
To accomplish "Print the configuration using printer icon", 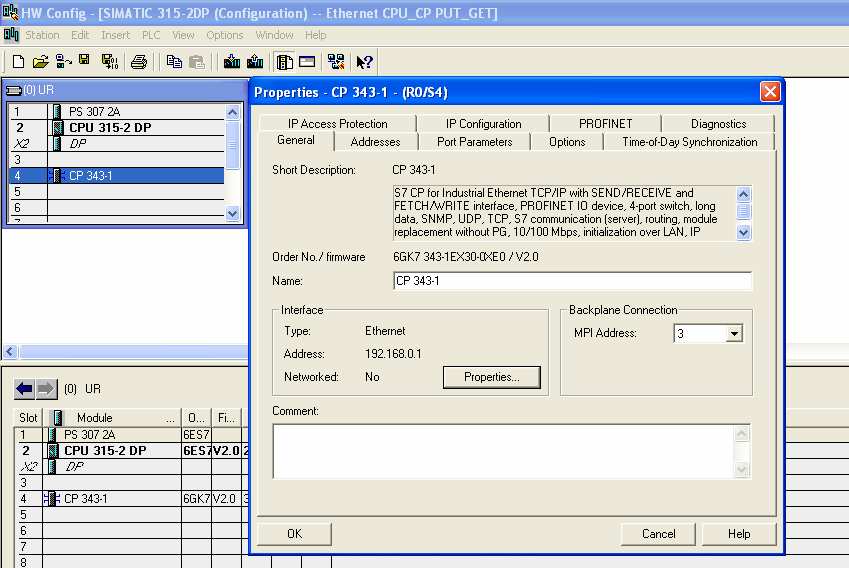I will tap(139, 62).
